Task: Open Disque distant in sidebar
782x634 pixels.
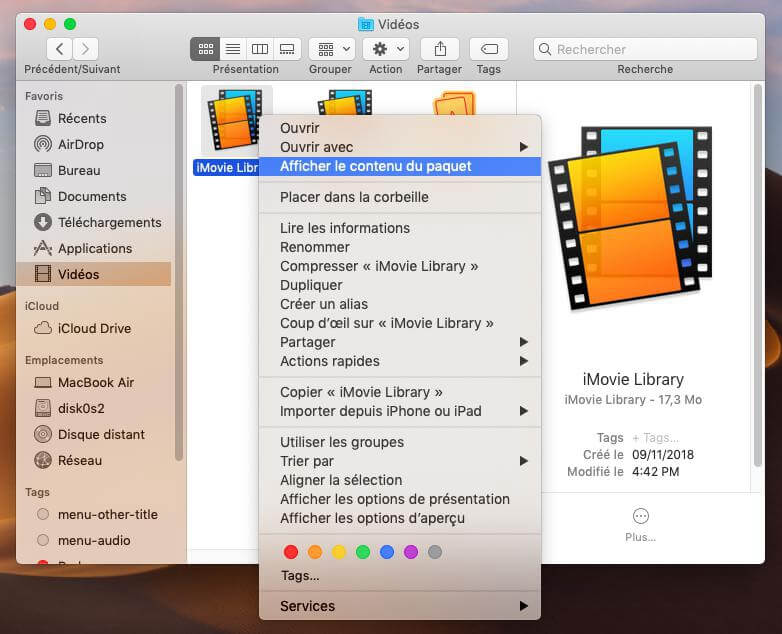Action: click(95, 434)
